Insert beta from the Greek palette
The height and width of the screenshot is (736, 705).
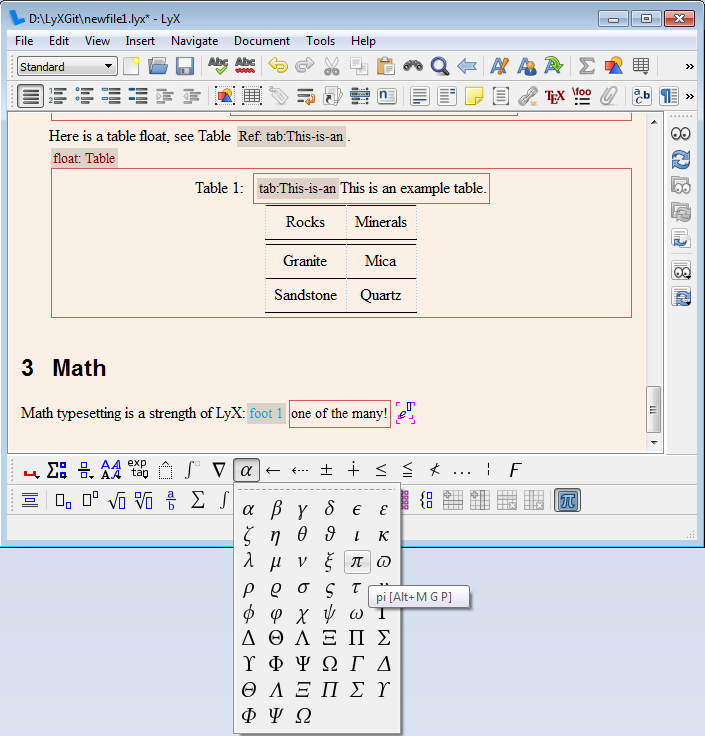click(x=276, y=509)
